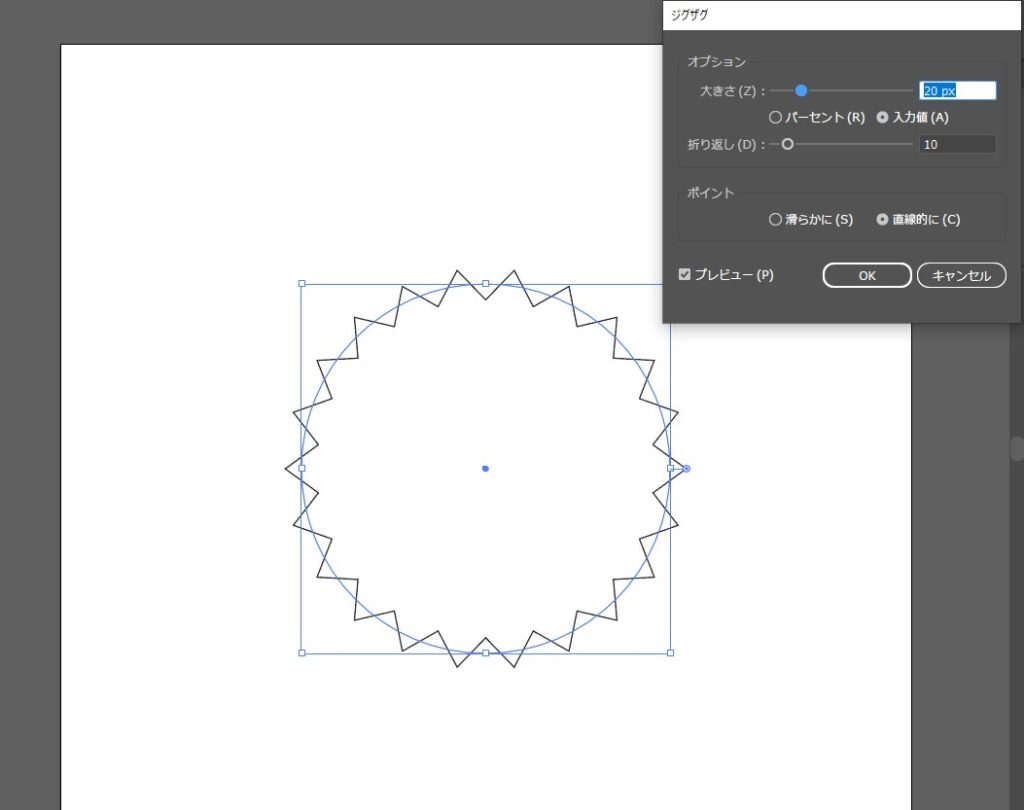
Task: Select the 入力値 radio button
Action: point(882,118)
